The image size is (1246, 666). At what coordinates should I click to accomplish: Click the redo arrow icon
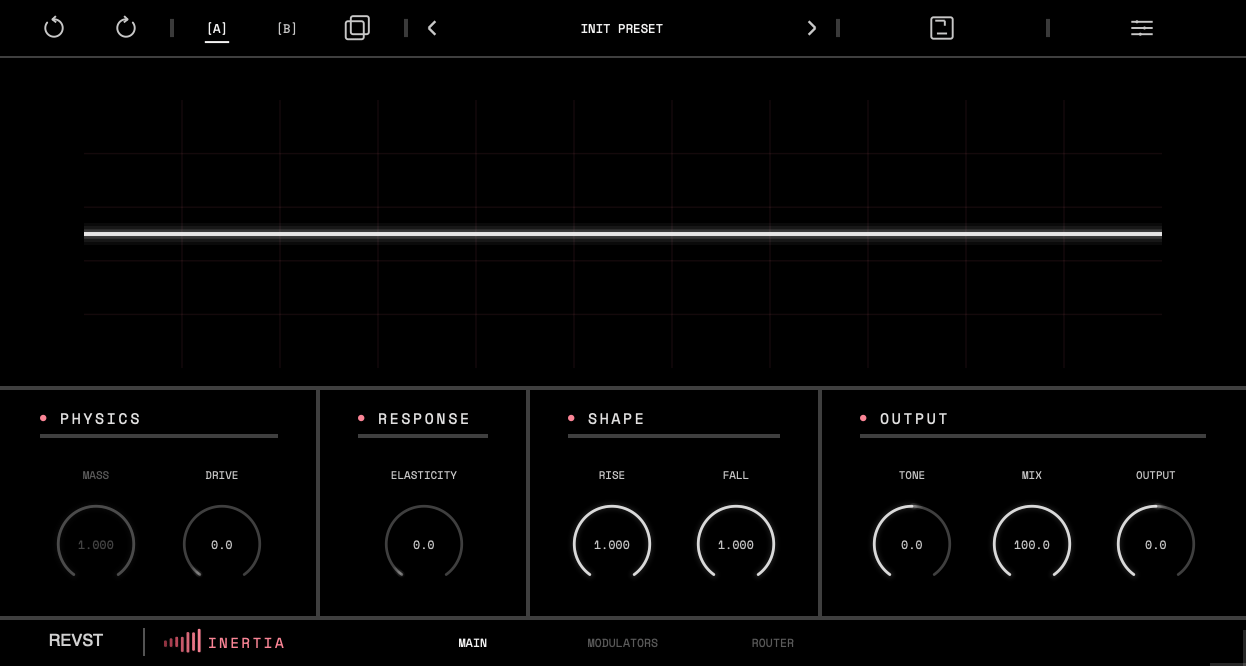coord(126,28)
